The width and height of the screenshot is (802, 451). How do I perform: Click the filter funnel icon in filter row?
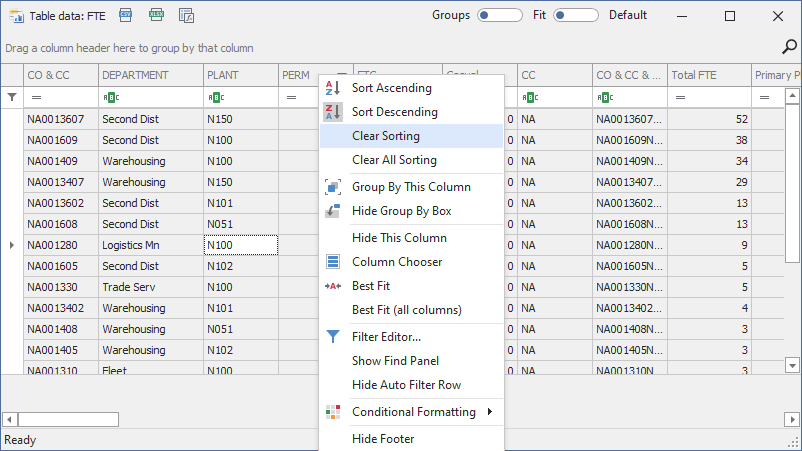coord(12,97)
